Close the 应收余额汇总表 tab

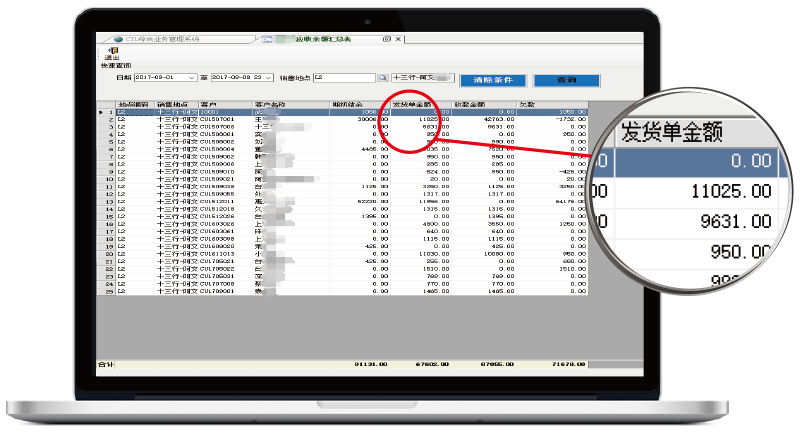398,39
